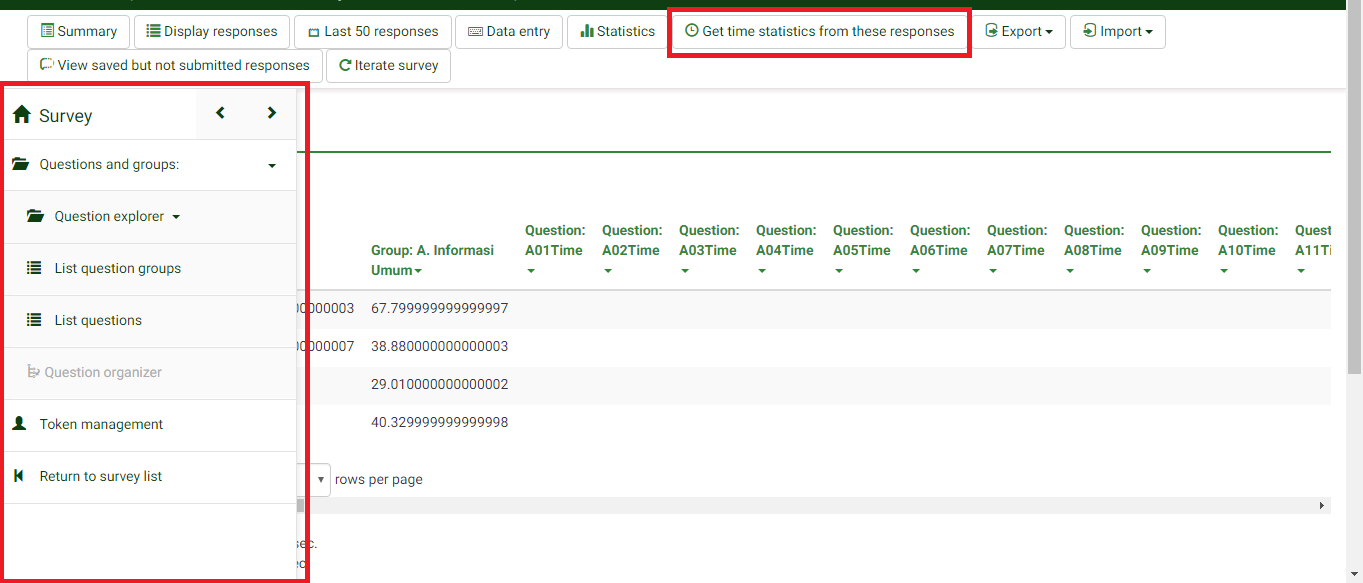This screenshot has width=1363, height=583.
Task: Click the left chevron in sidebar header
Action: pyautogui.click(x=220, y=113)
